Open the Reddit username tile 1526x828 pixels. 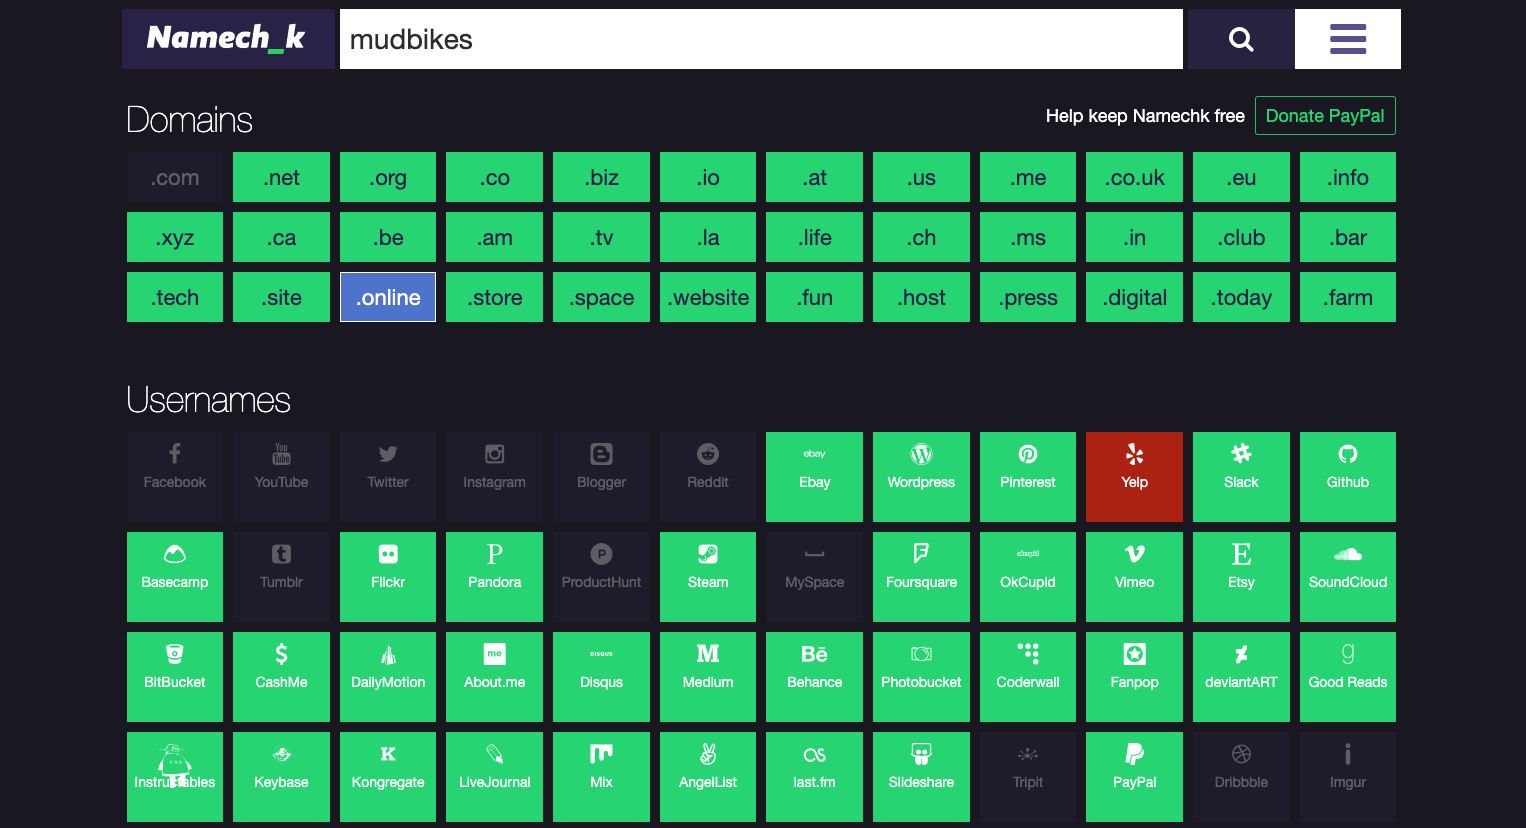[x=708, y=477]
